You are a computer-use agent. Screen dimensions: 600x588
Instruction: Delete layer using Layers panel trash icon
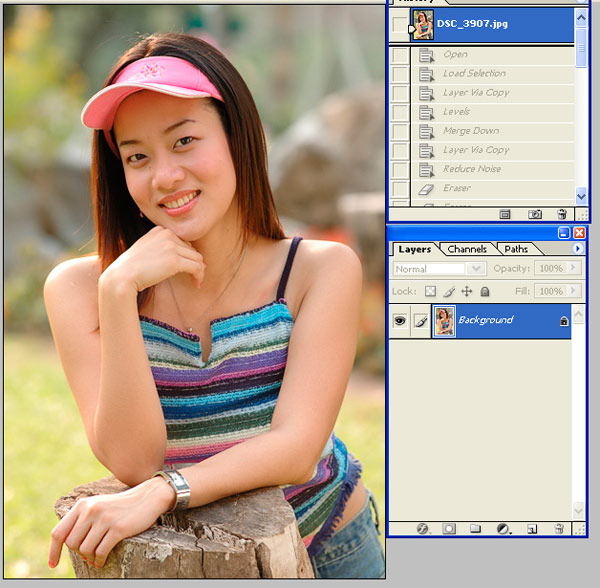[559, 529]
